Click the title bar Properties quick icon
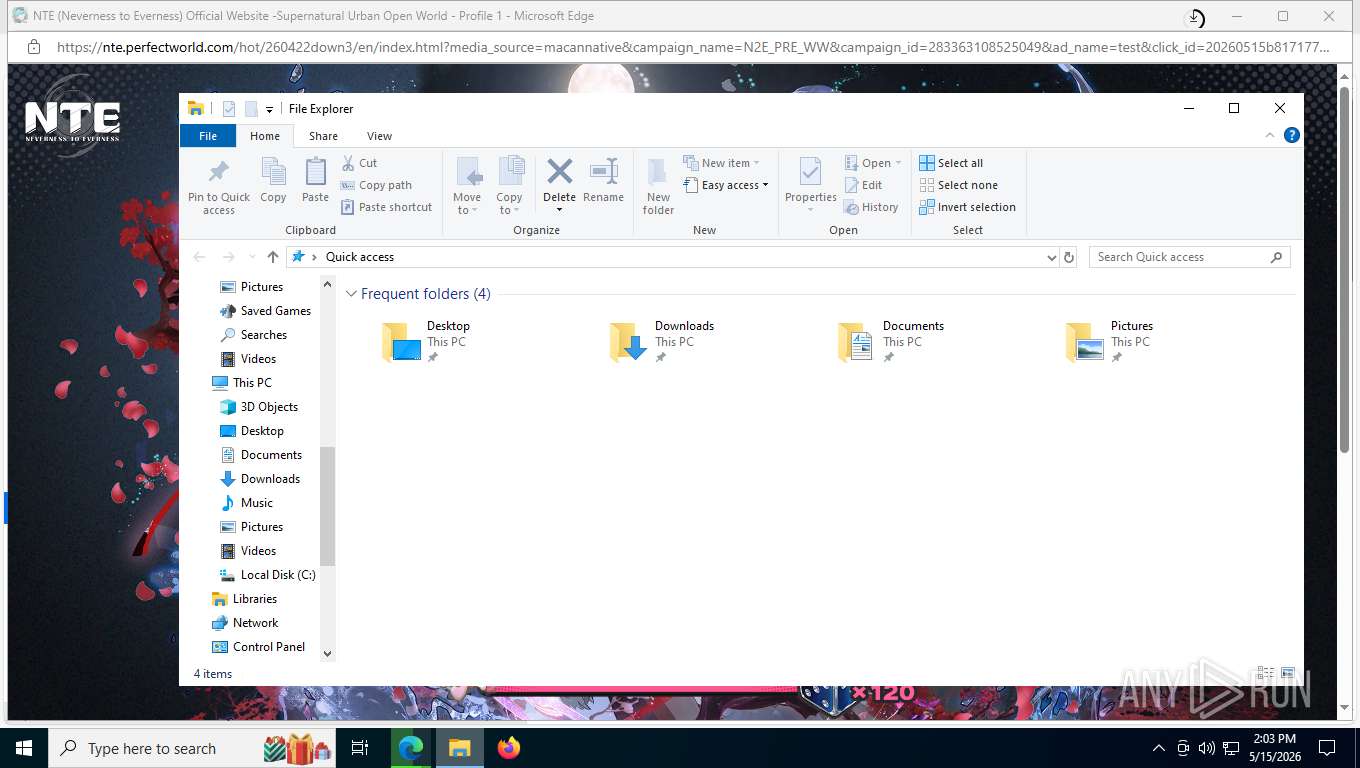Viewport: 1360px width, 768px height. coord(229,109)
